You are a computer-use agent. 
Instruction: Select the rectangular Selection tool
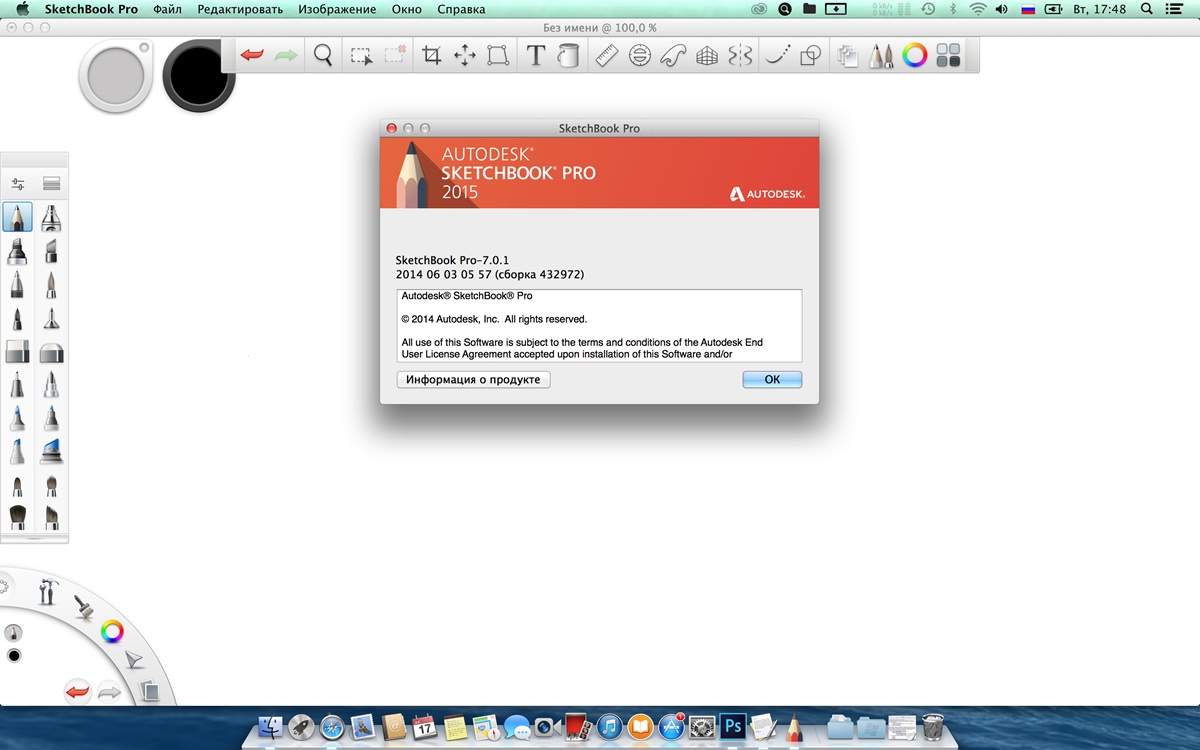point(361,56)
